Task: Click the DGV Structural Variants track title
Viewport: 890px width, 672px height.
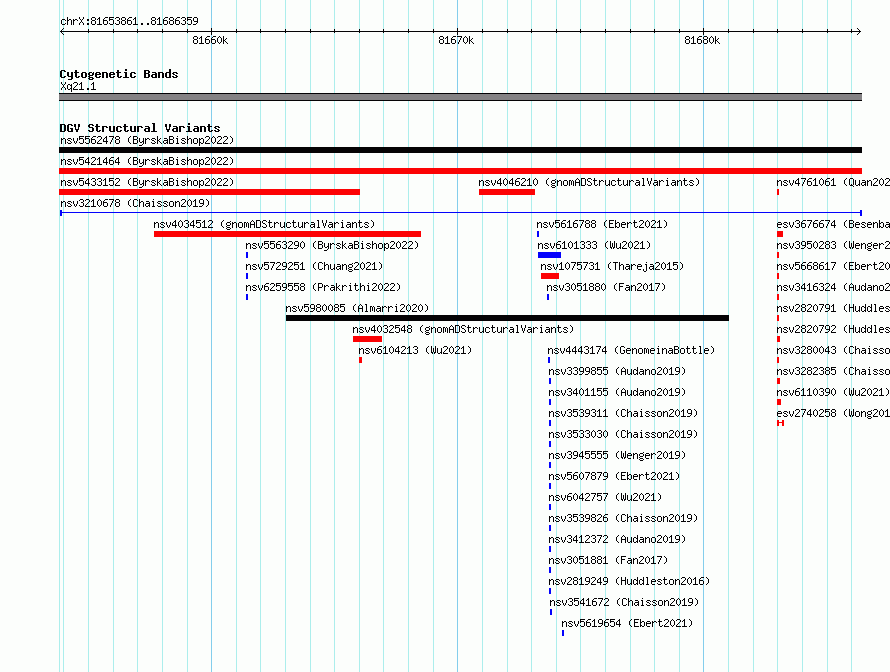Action: 140,128
